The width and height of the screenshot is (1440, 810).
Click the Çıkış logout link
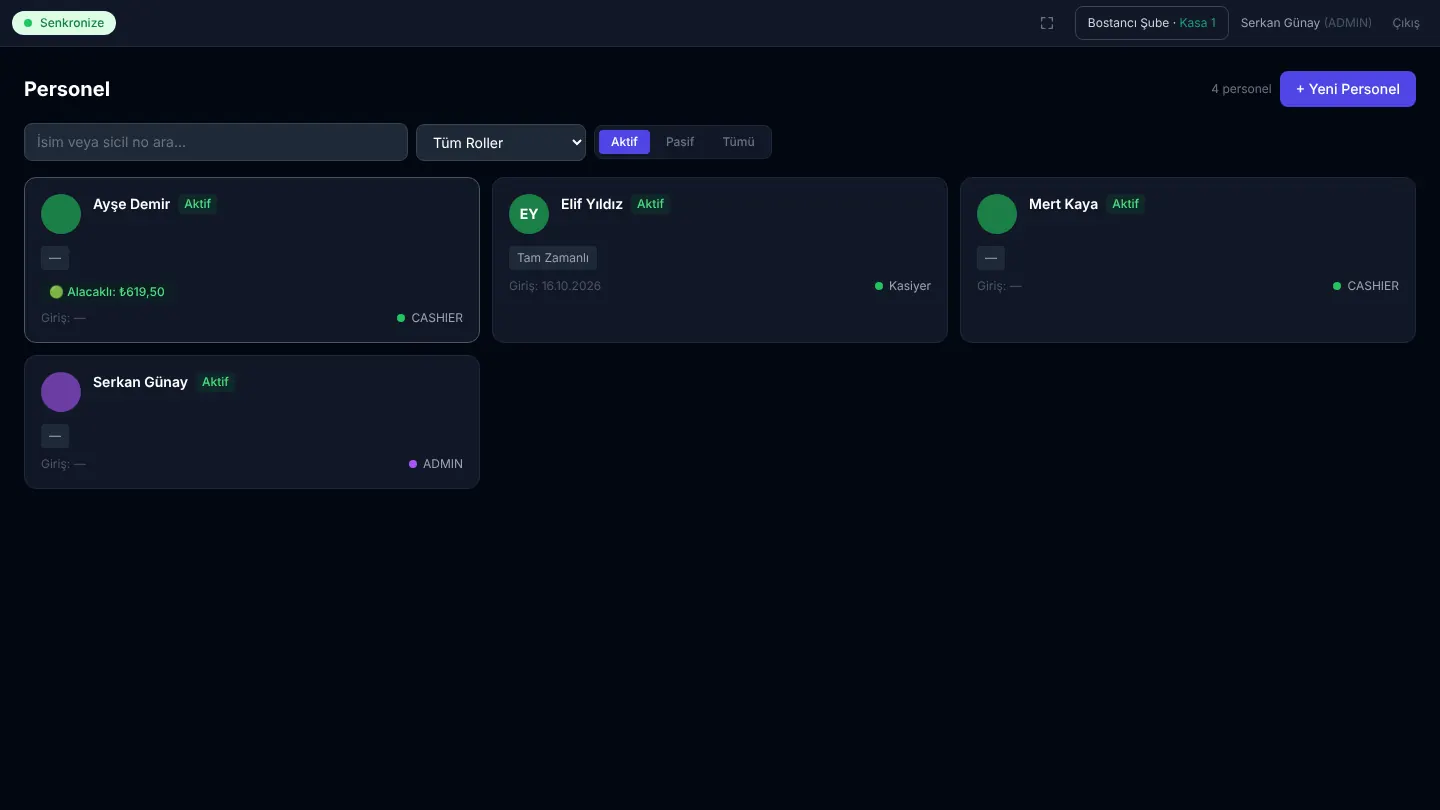(1406, 23)
